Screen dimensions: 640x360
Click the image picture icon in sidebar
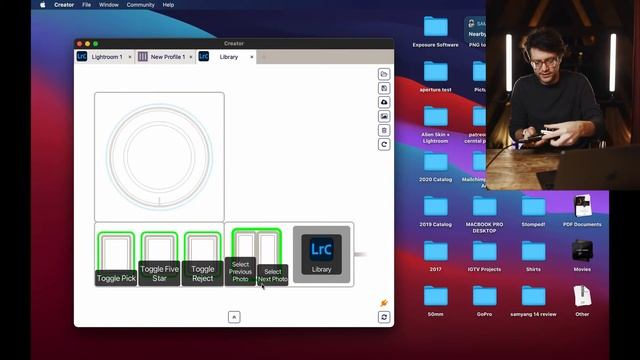pos(384,116)
